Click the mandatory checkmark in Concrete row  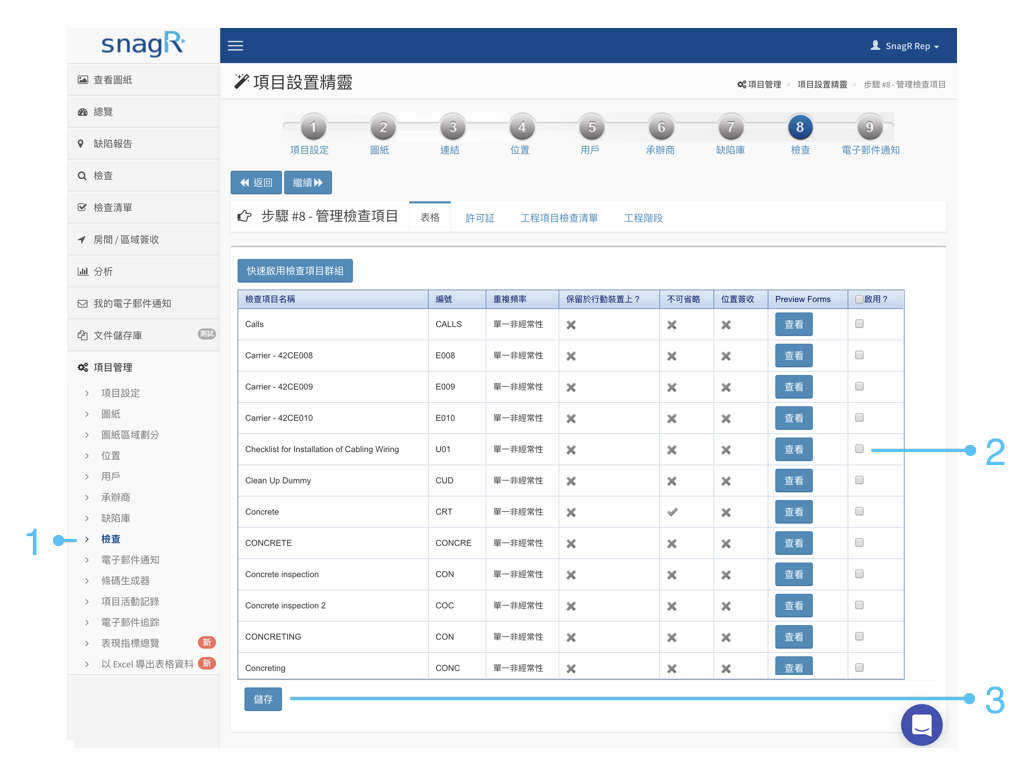[672, 512]
